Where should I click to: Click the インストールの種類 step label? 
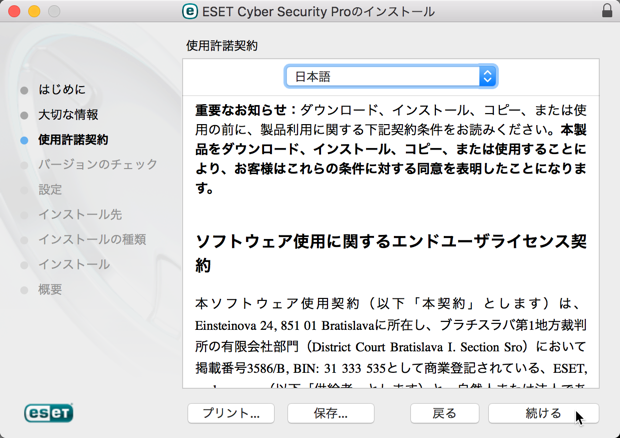92,239
